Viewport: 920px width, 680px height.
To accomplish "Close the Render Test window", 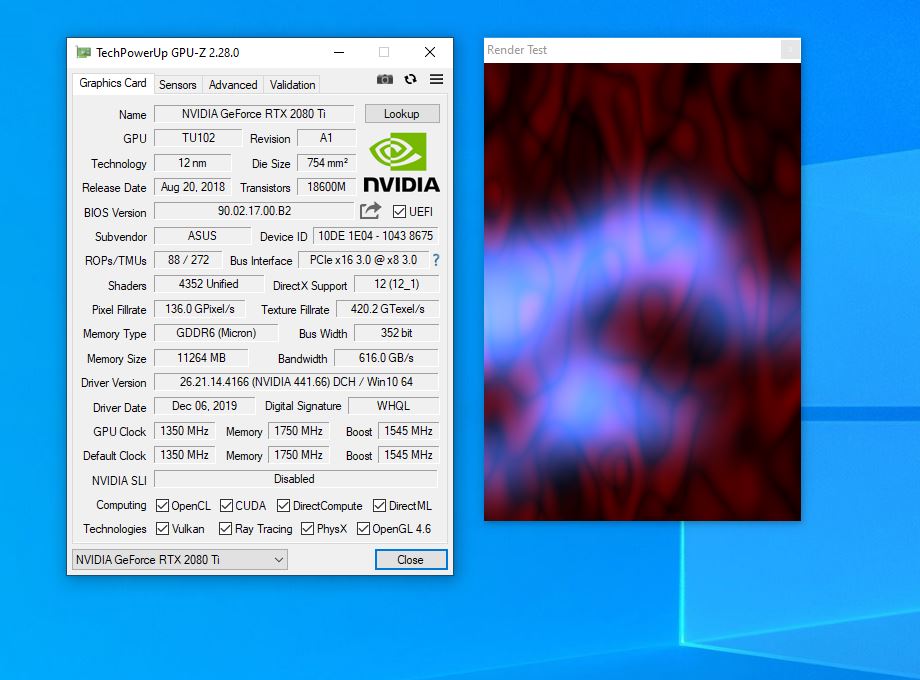I will [790, 50].
